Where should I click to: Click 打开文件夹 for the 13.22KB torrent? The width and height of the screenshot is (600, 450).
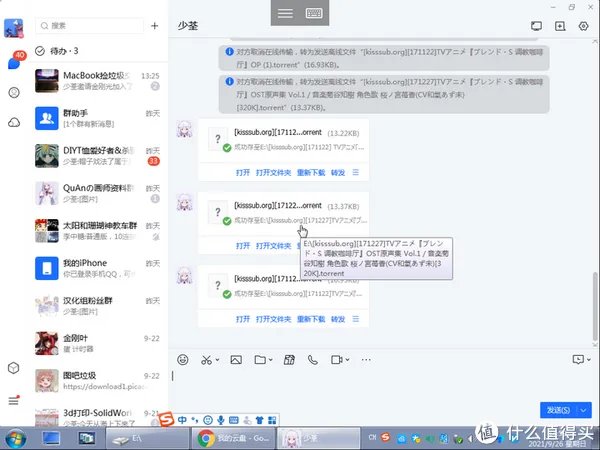coord(273,173)
